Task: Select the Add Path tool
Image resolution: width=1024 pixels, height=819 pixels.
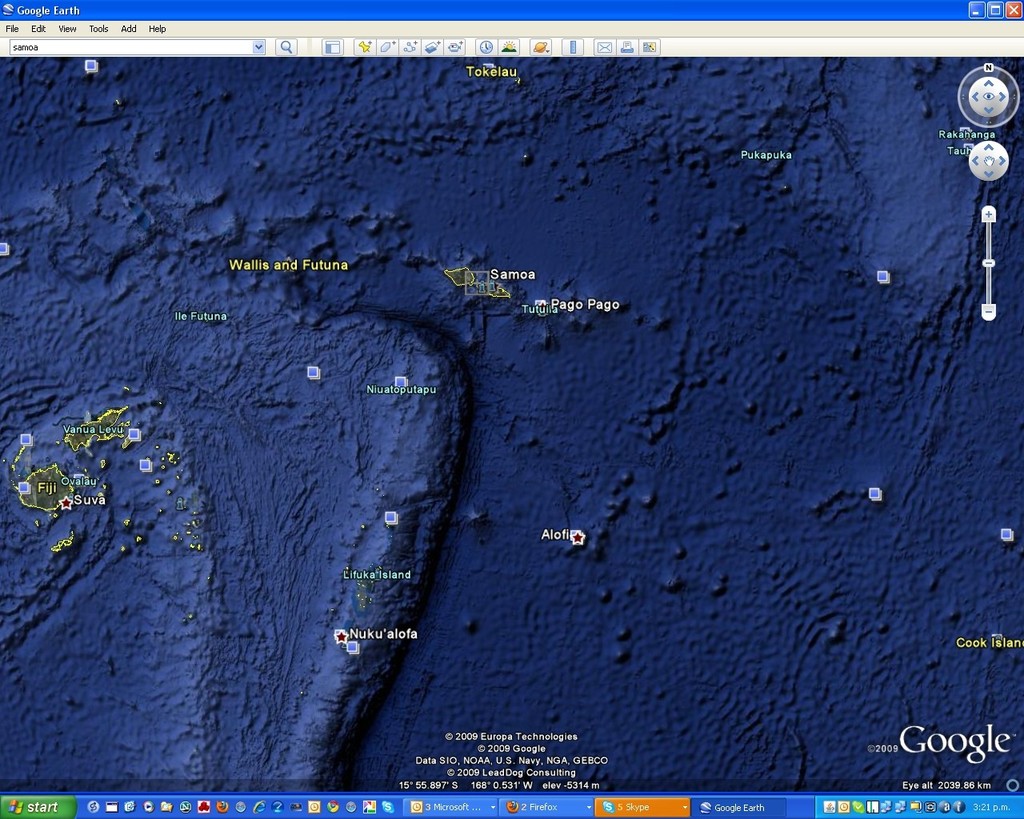Action: point(410,47)
